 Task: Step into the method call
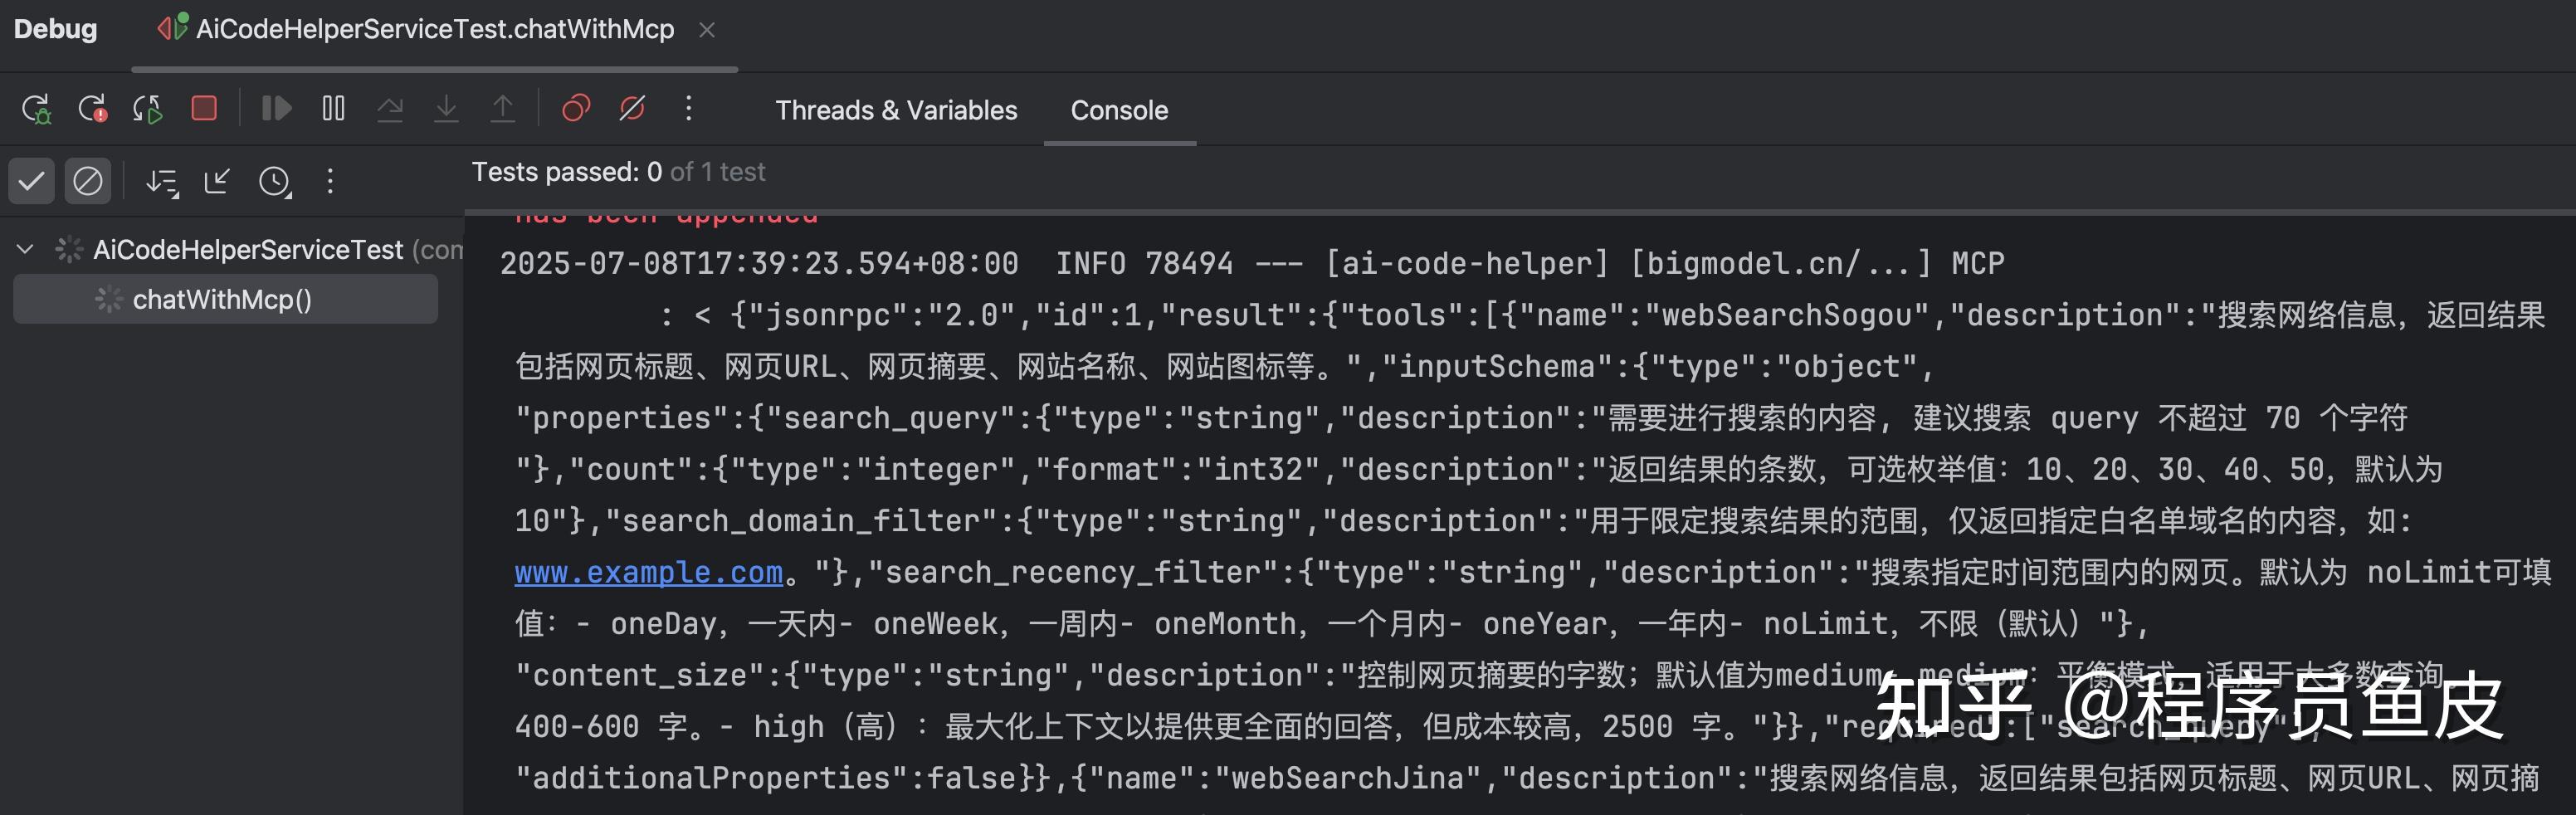coord(446,108)
